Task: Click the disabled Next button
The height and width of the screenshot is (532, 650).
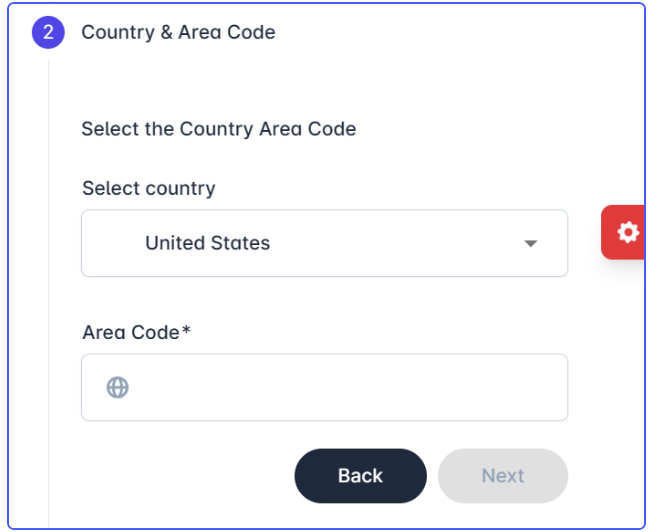Action: [503, 476]
